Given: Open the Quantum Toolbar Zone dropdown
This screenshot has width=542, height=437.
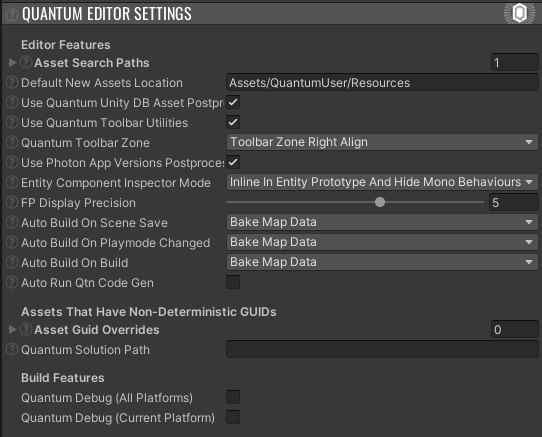Looking at the screenshot, I should [x=382, y=142].
